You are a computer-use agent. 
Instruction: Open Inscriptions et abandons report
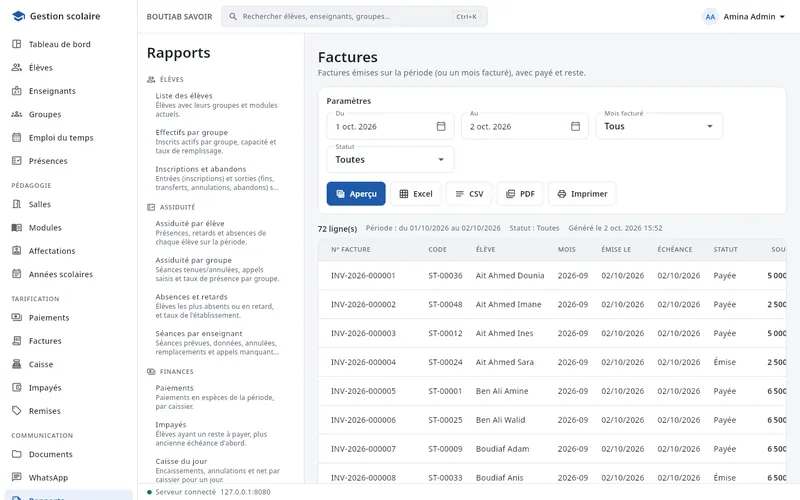(x=217, y=178)
